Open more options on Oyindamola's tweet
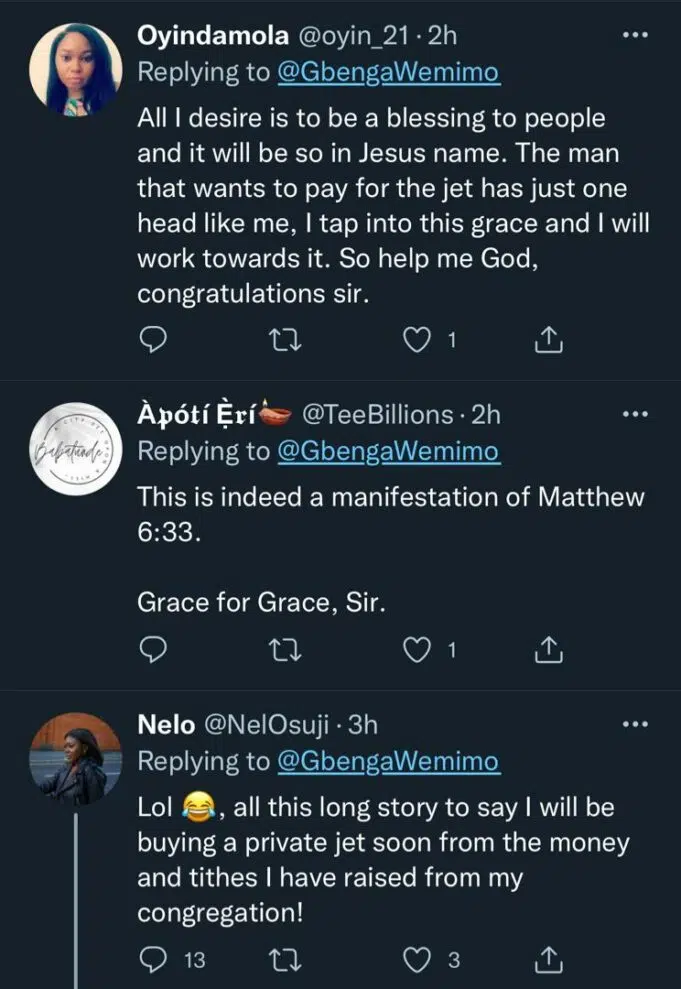 click(634, 34)
